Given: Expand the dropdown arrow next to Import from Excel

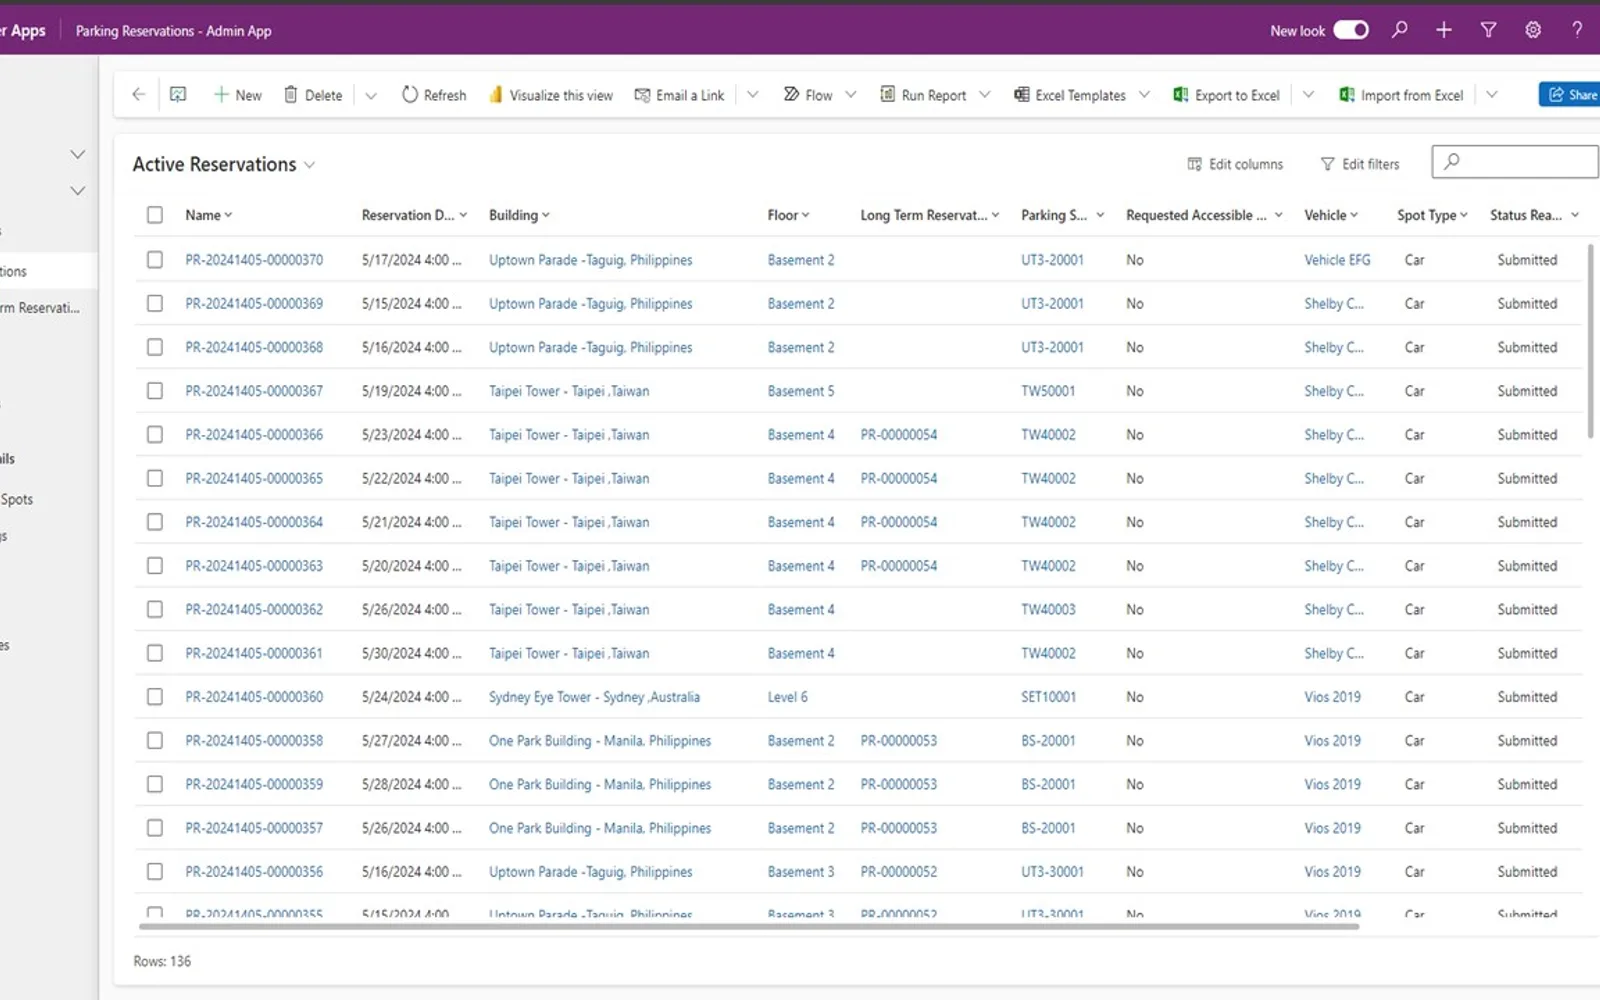Looking at the screenshot, I should 1492,95.
